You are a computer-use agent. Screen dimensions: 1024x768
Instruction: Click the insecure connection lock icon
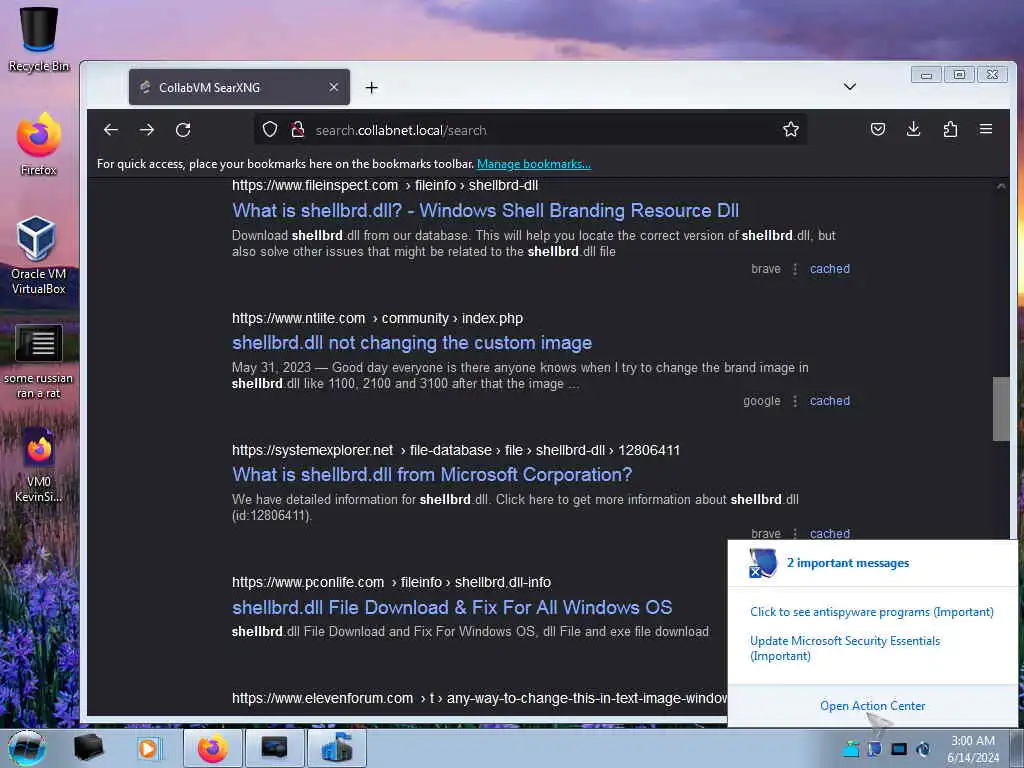tap(298, 129)
